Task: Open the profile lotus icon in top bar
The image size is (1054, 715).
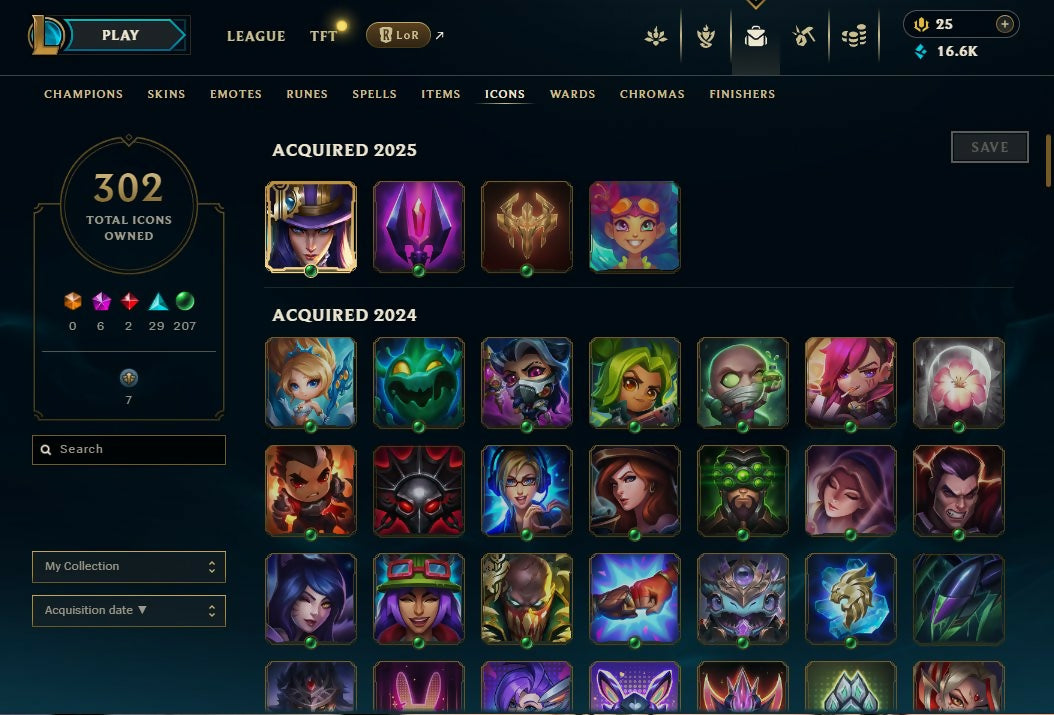Action: 655,36
